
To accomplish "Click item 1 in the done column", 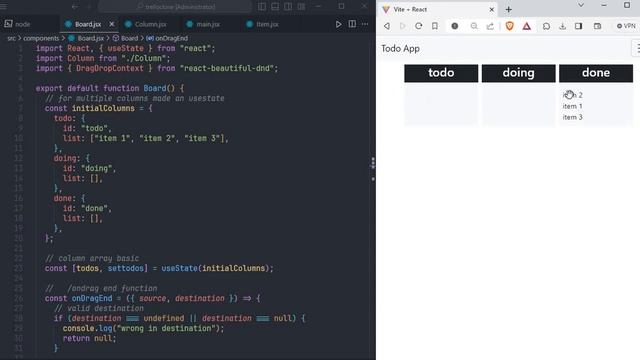I will click(573, 106).
